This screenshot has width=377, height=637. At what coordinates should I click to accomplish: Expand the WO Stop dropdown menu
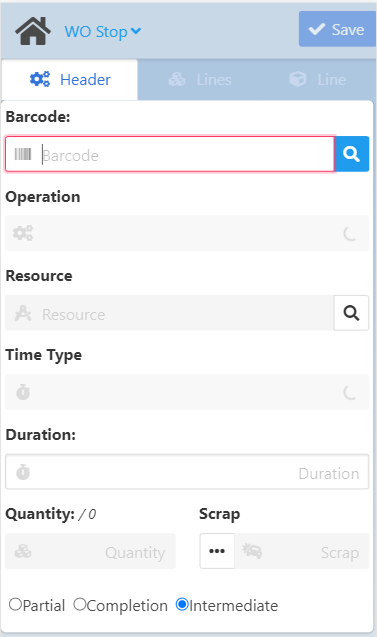103,31
